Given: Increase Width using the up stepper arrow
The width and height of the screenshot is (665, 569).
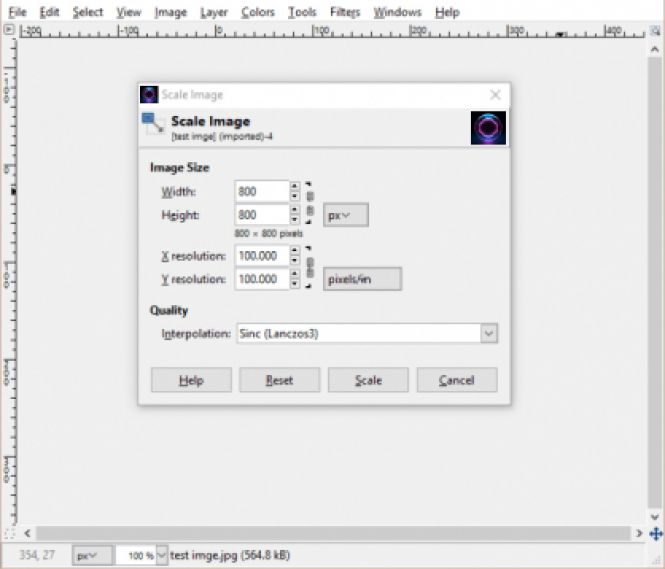Looking at the screenshot, I should (x=295, y=186).
